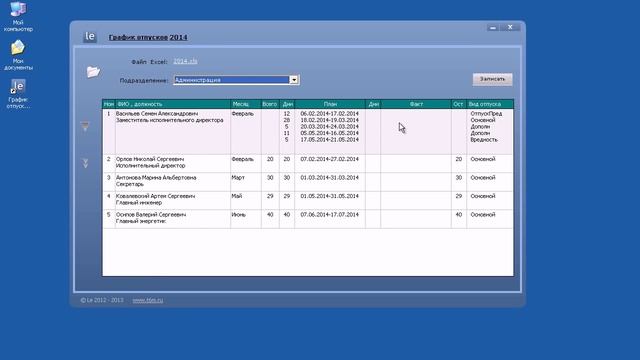640x360 pixels.
Task: Open 'Мой компьютер' desktop icon
Action: pos(18,17)
